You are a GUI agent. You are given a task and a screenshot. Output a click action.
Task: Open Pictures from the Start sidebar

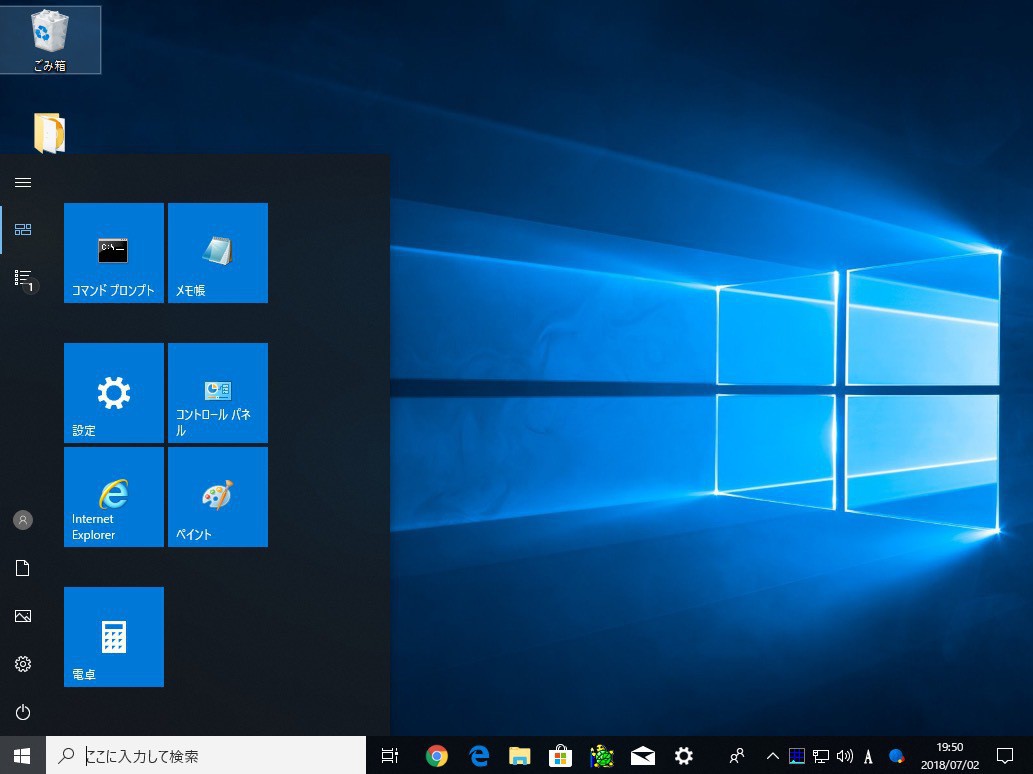(x=23, y=616)
